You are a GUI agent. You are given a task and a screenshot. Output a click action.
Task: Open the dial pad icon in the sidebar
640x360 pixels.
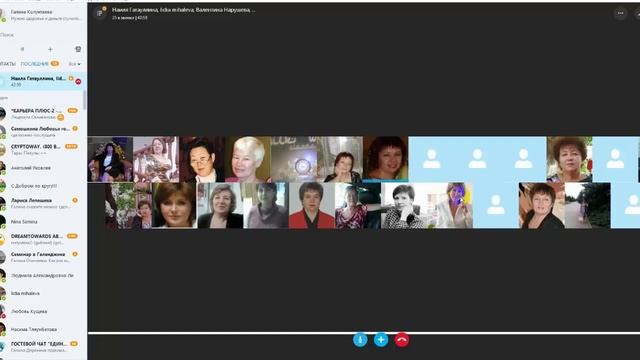[x=78, y=49]
